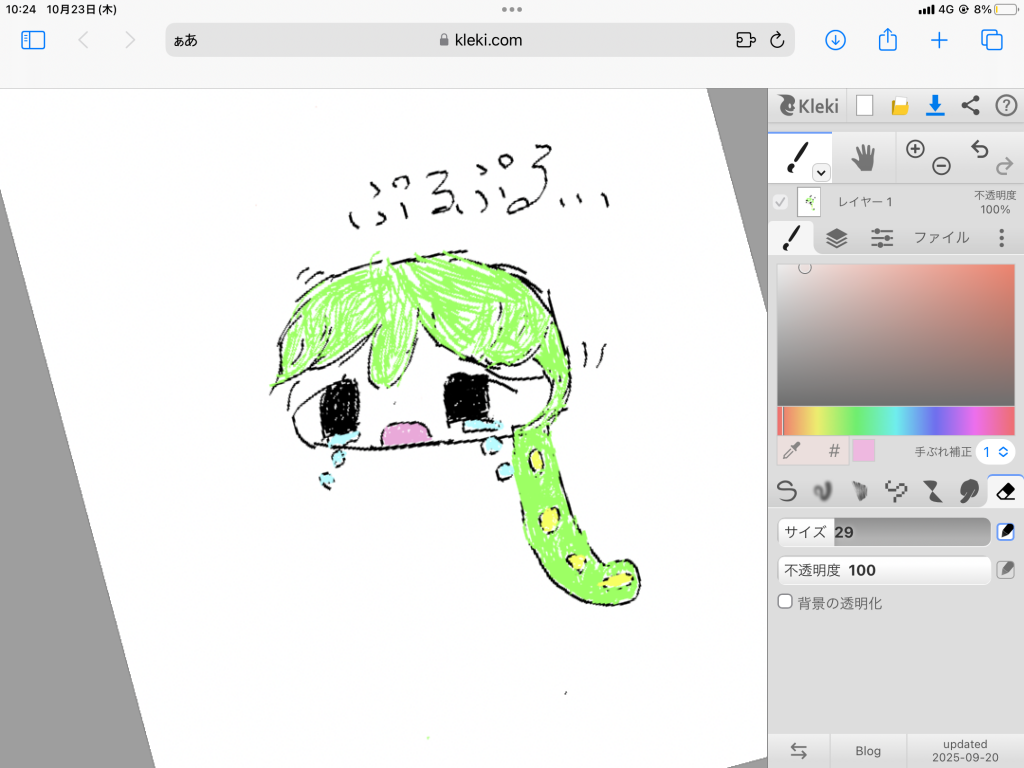Select the Hand pan tool
The width and height of the screenshot is (1024, 768).
pyautogui.click(x=862, y=158)
